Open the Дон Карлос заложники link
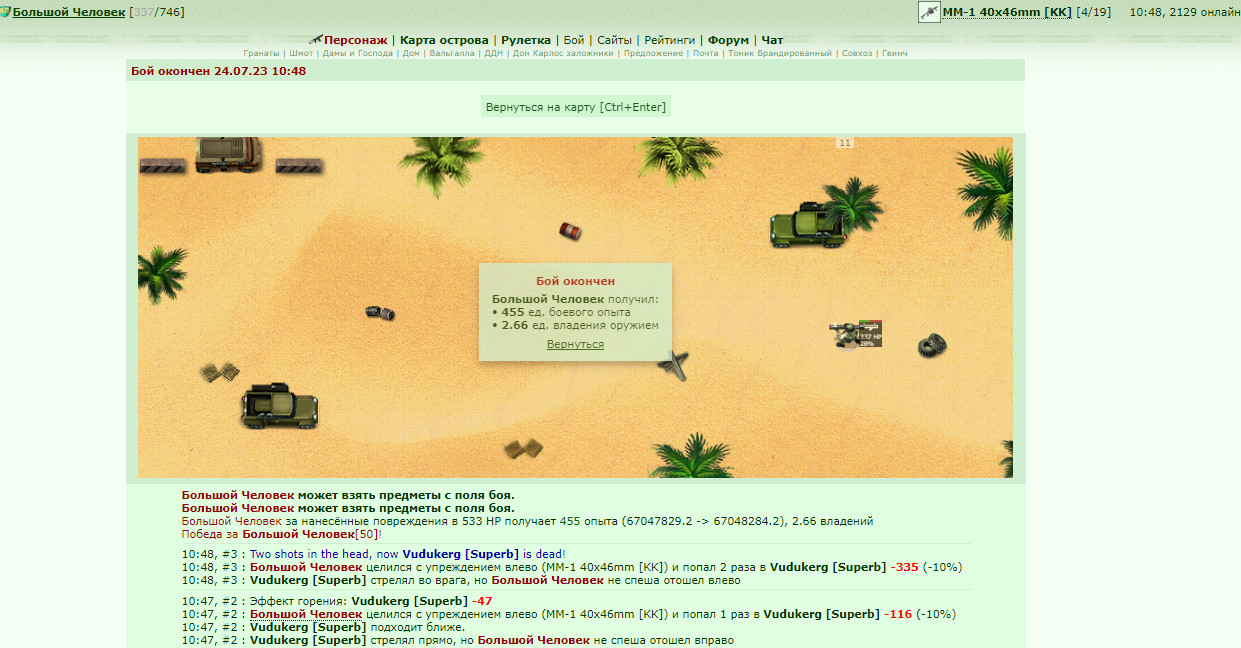 pos(563,53)
